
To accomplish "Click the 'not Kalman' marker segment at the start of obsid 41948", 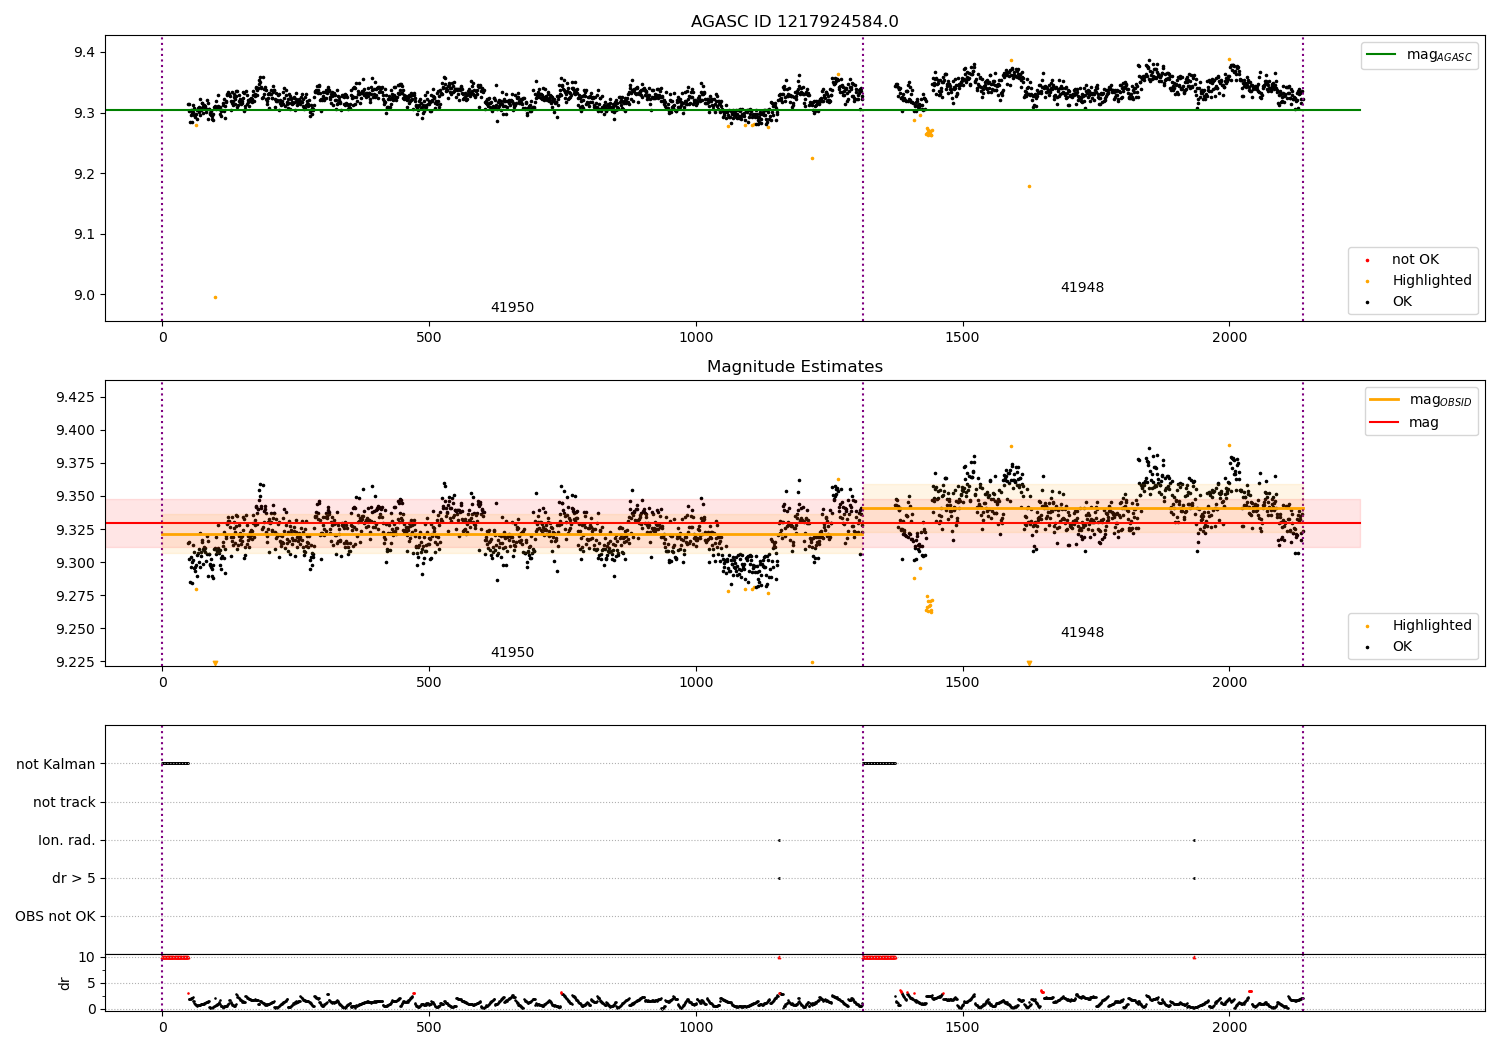I will tap(879, 764).
